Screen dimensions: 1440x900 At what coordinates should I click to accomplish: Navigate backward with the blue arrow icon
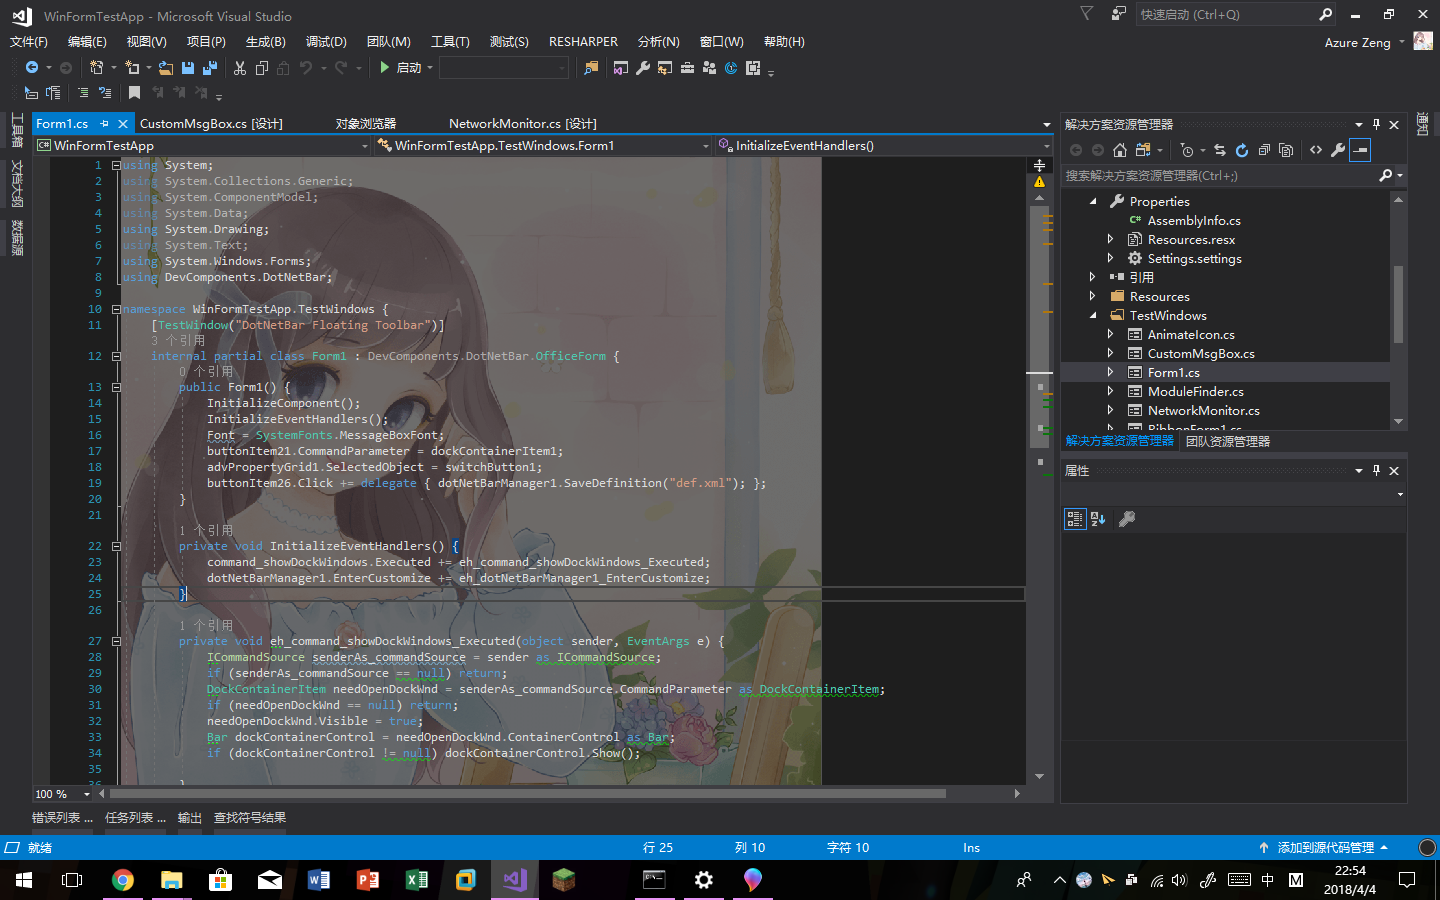[32, 68]
